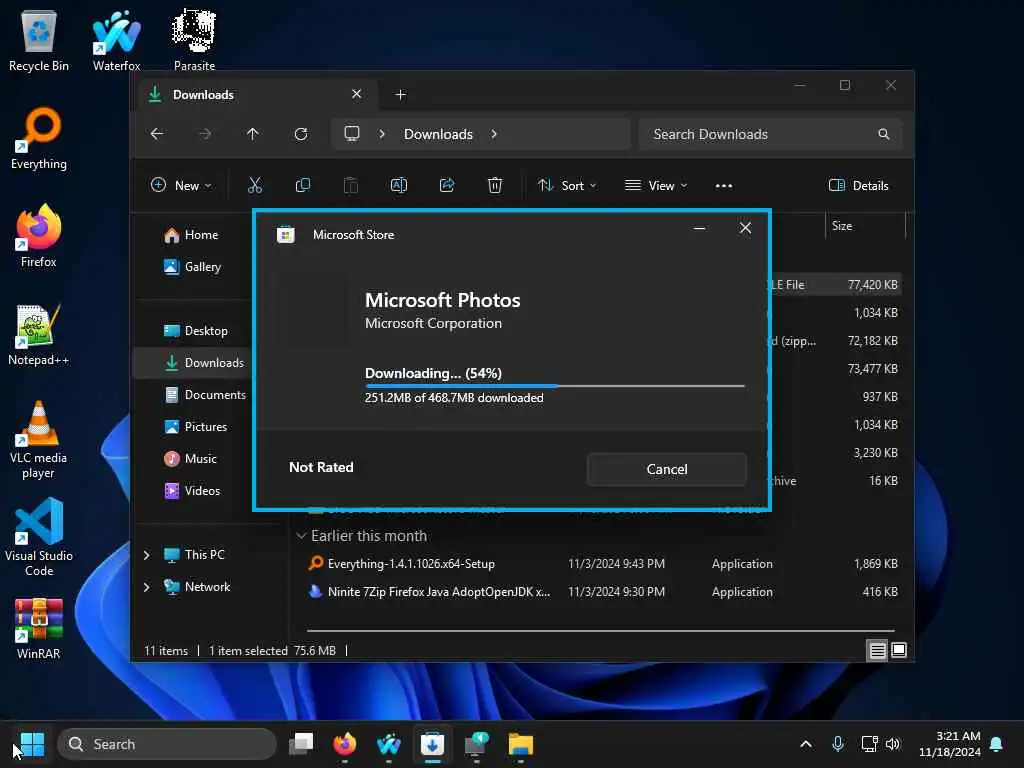Go up one folder level
This screenshot has height=768, width=1024.
coord(253,134)
